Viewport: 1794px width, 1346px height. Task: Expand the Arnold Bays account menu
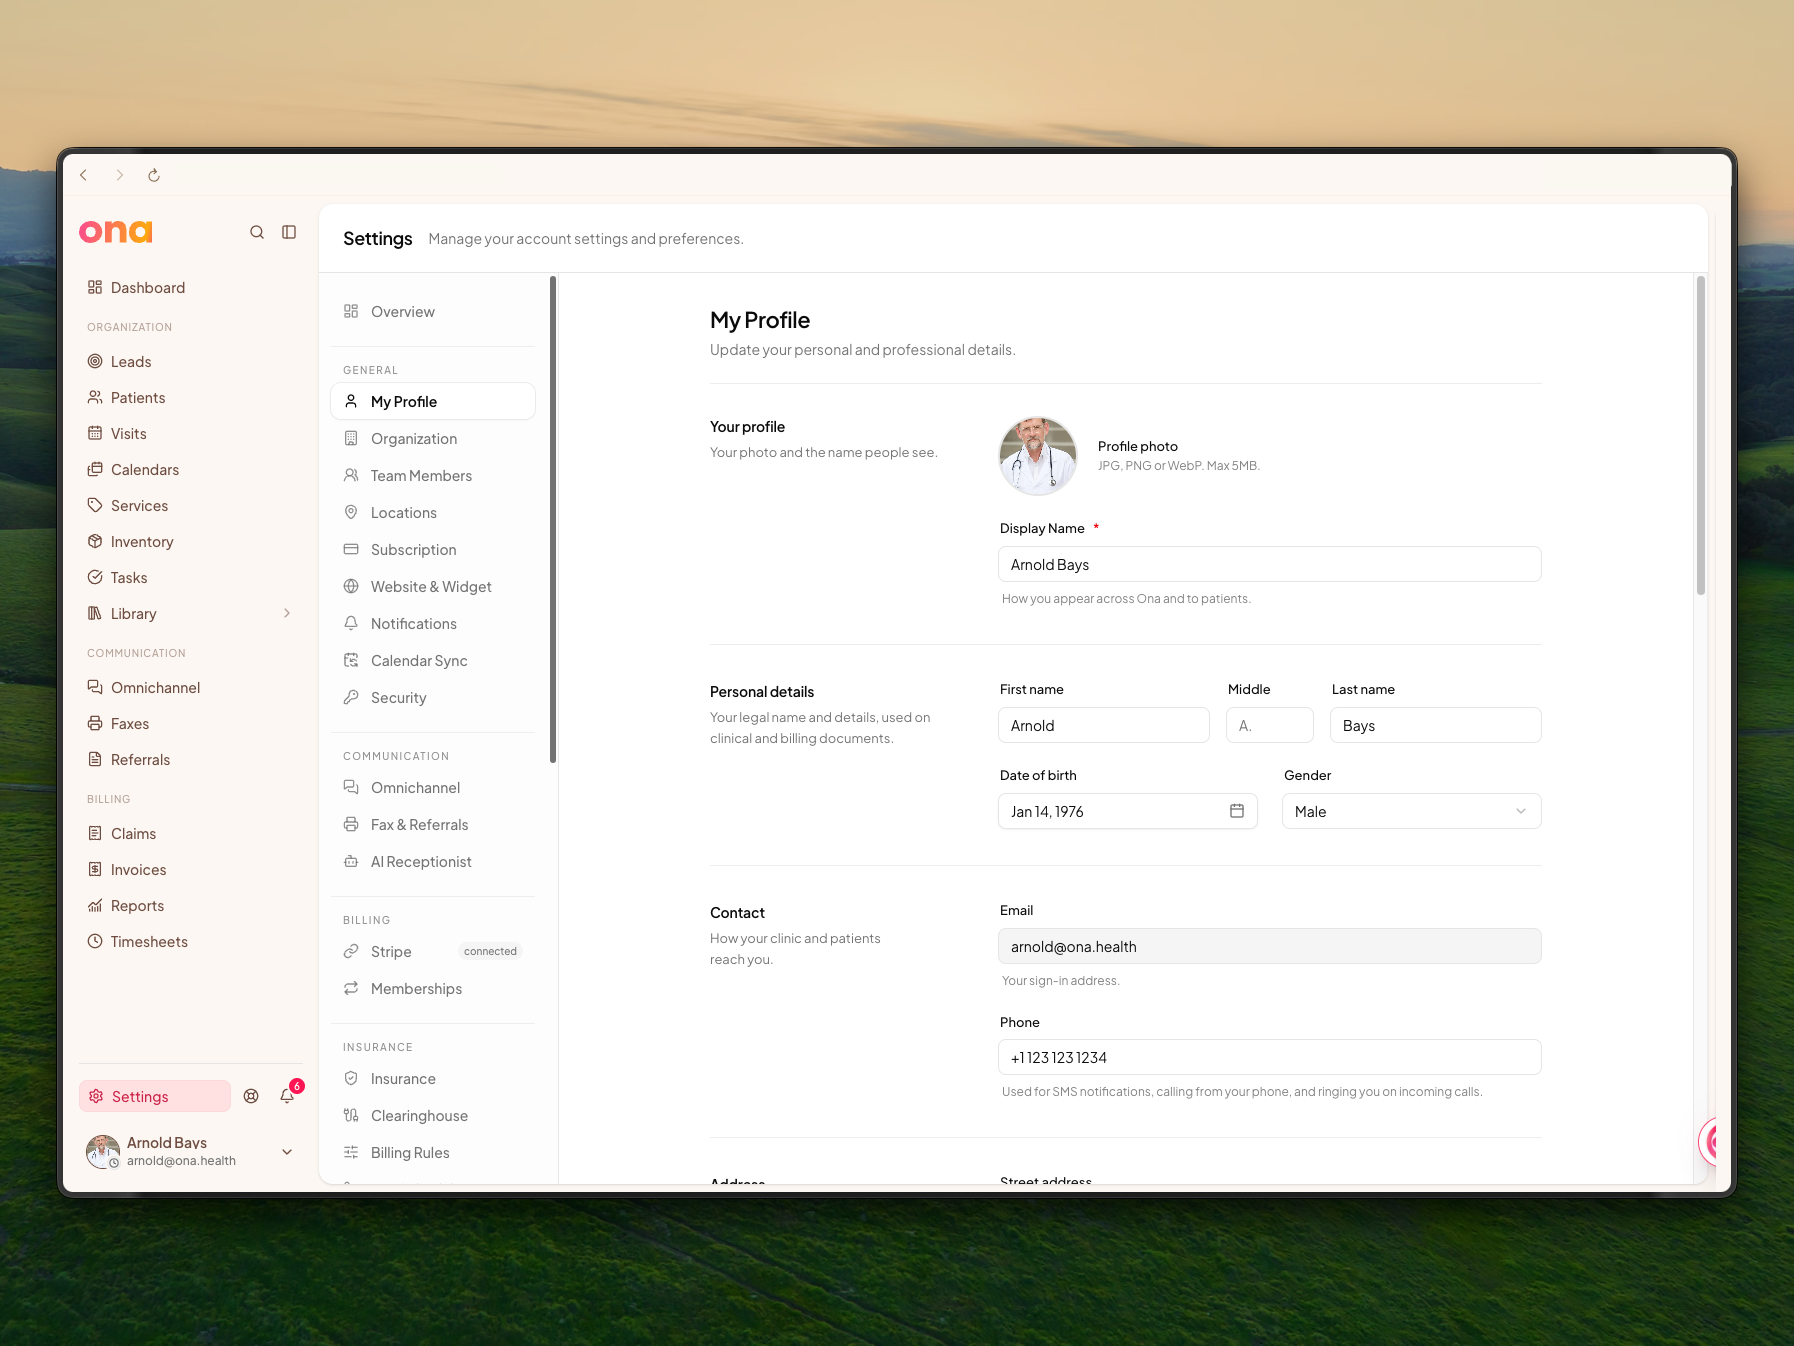(287, 1152)
